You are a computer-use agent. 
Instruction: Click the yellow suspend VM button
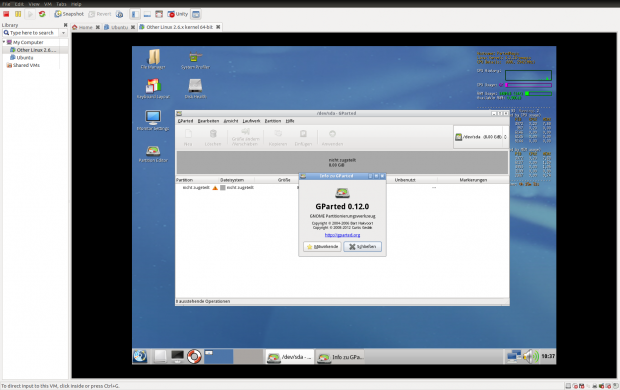click(x=18, y=14)
